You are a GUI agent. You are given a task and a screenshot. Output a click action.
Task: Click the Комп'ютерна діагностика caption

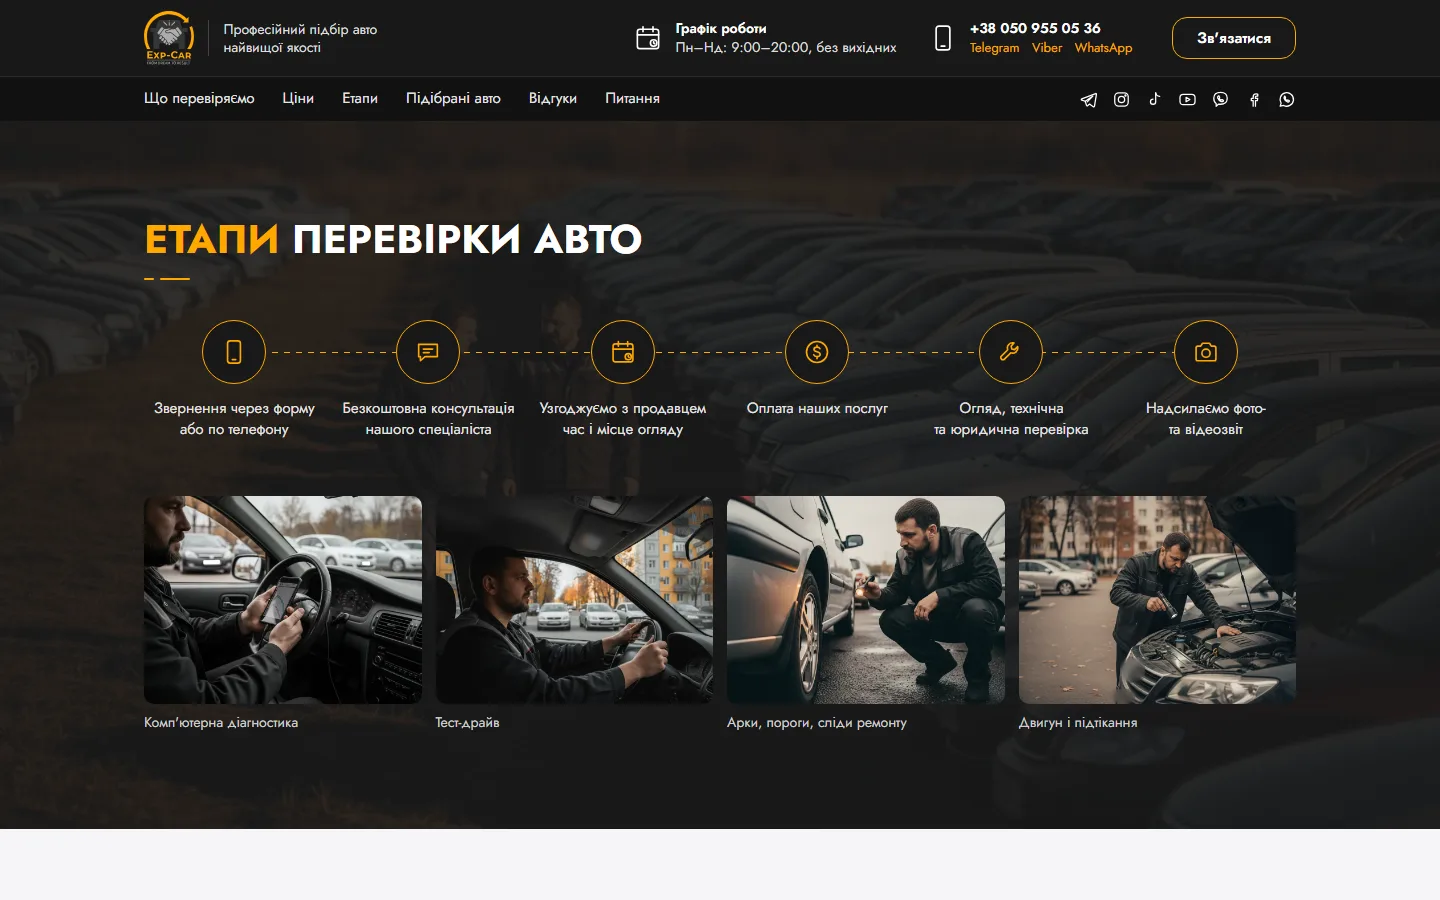coord(221,722)
